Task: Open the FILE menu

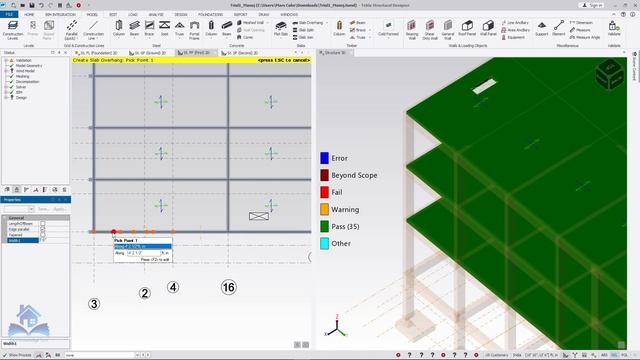Action: coord(9,14)
